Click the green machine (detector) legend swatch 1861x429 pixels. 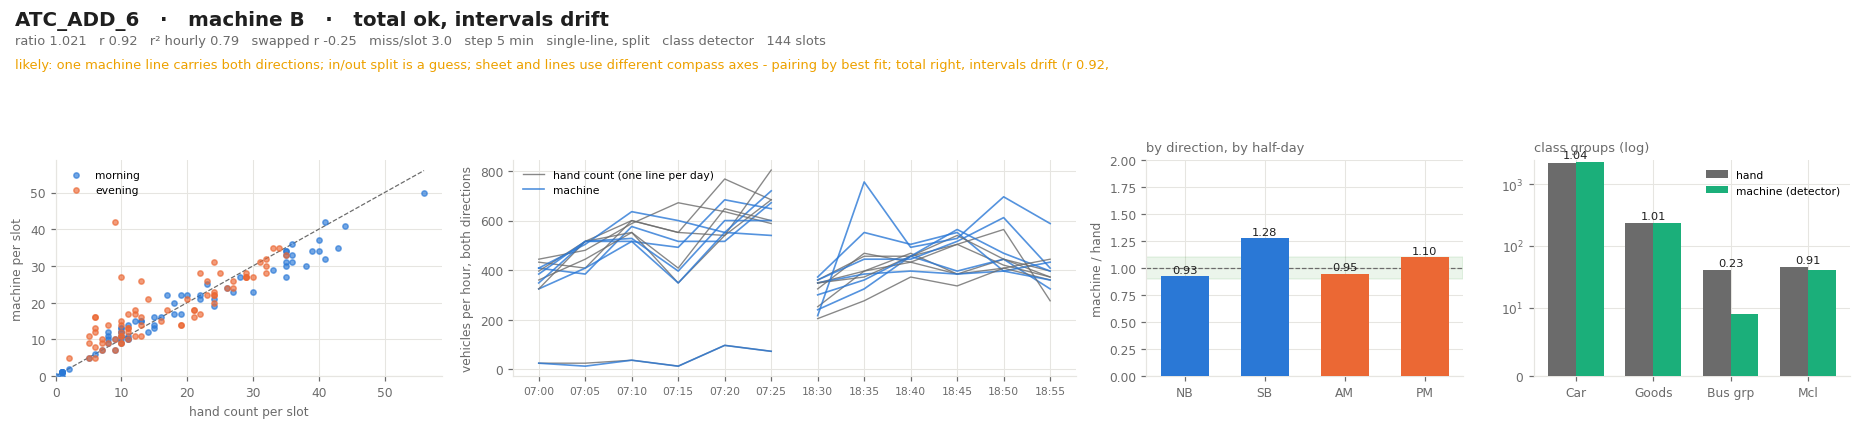pyautogui.click(x=1717, y=191)
